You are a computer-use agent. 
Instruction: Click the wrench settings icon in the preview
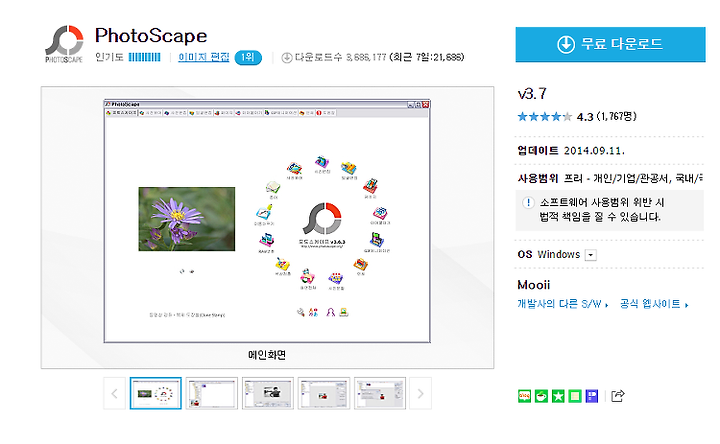(x=301, y=313)
